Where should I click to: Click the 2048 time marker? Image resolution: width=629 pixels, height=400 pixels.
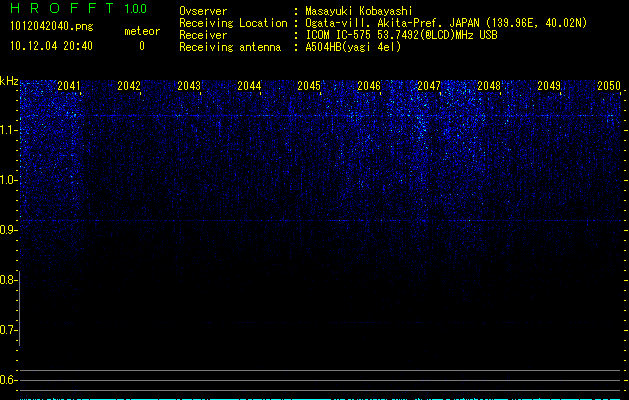pyautogui.click(x=489, y=86)
